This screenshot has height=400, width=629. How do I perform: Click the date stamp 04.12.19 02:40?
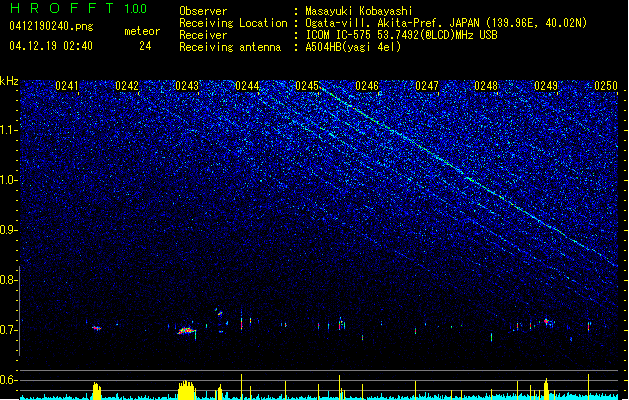[x=51, y=46]
